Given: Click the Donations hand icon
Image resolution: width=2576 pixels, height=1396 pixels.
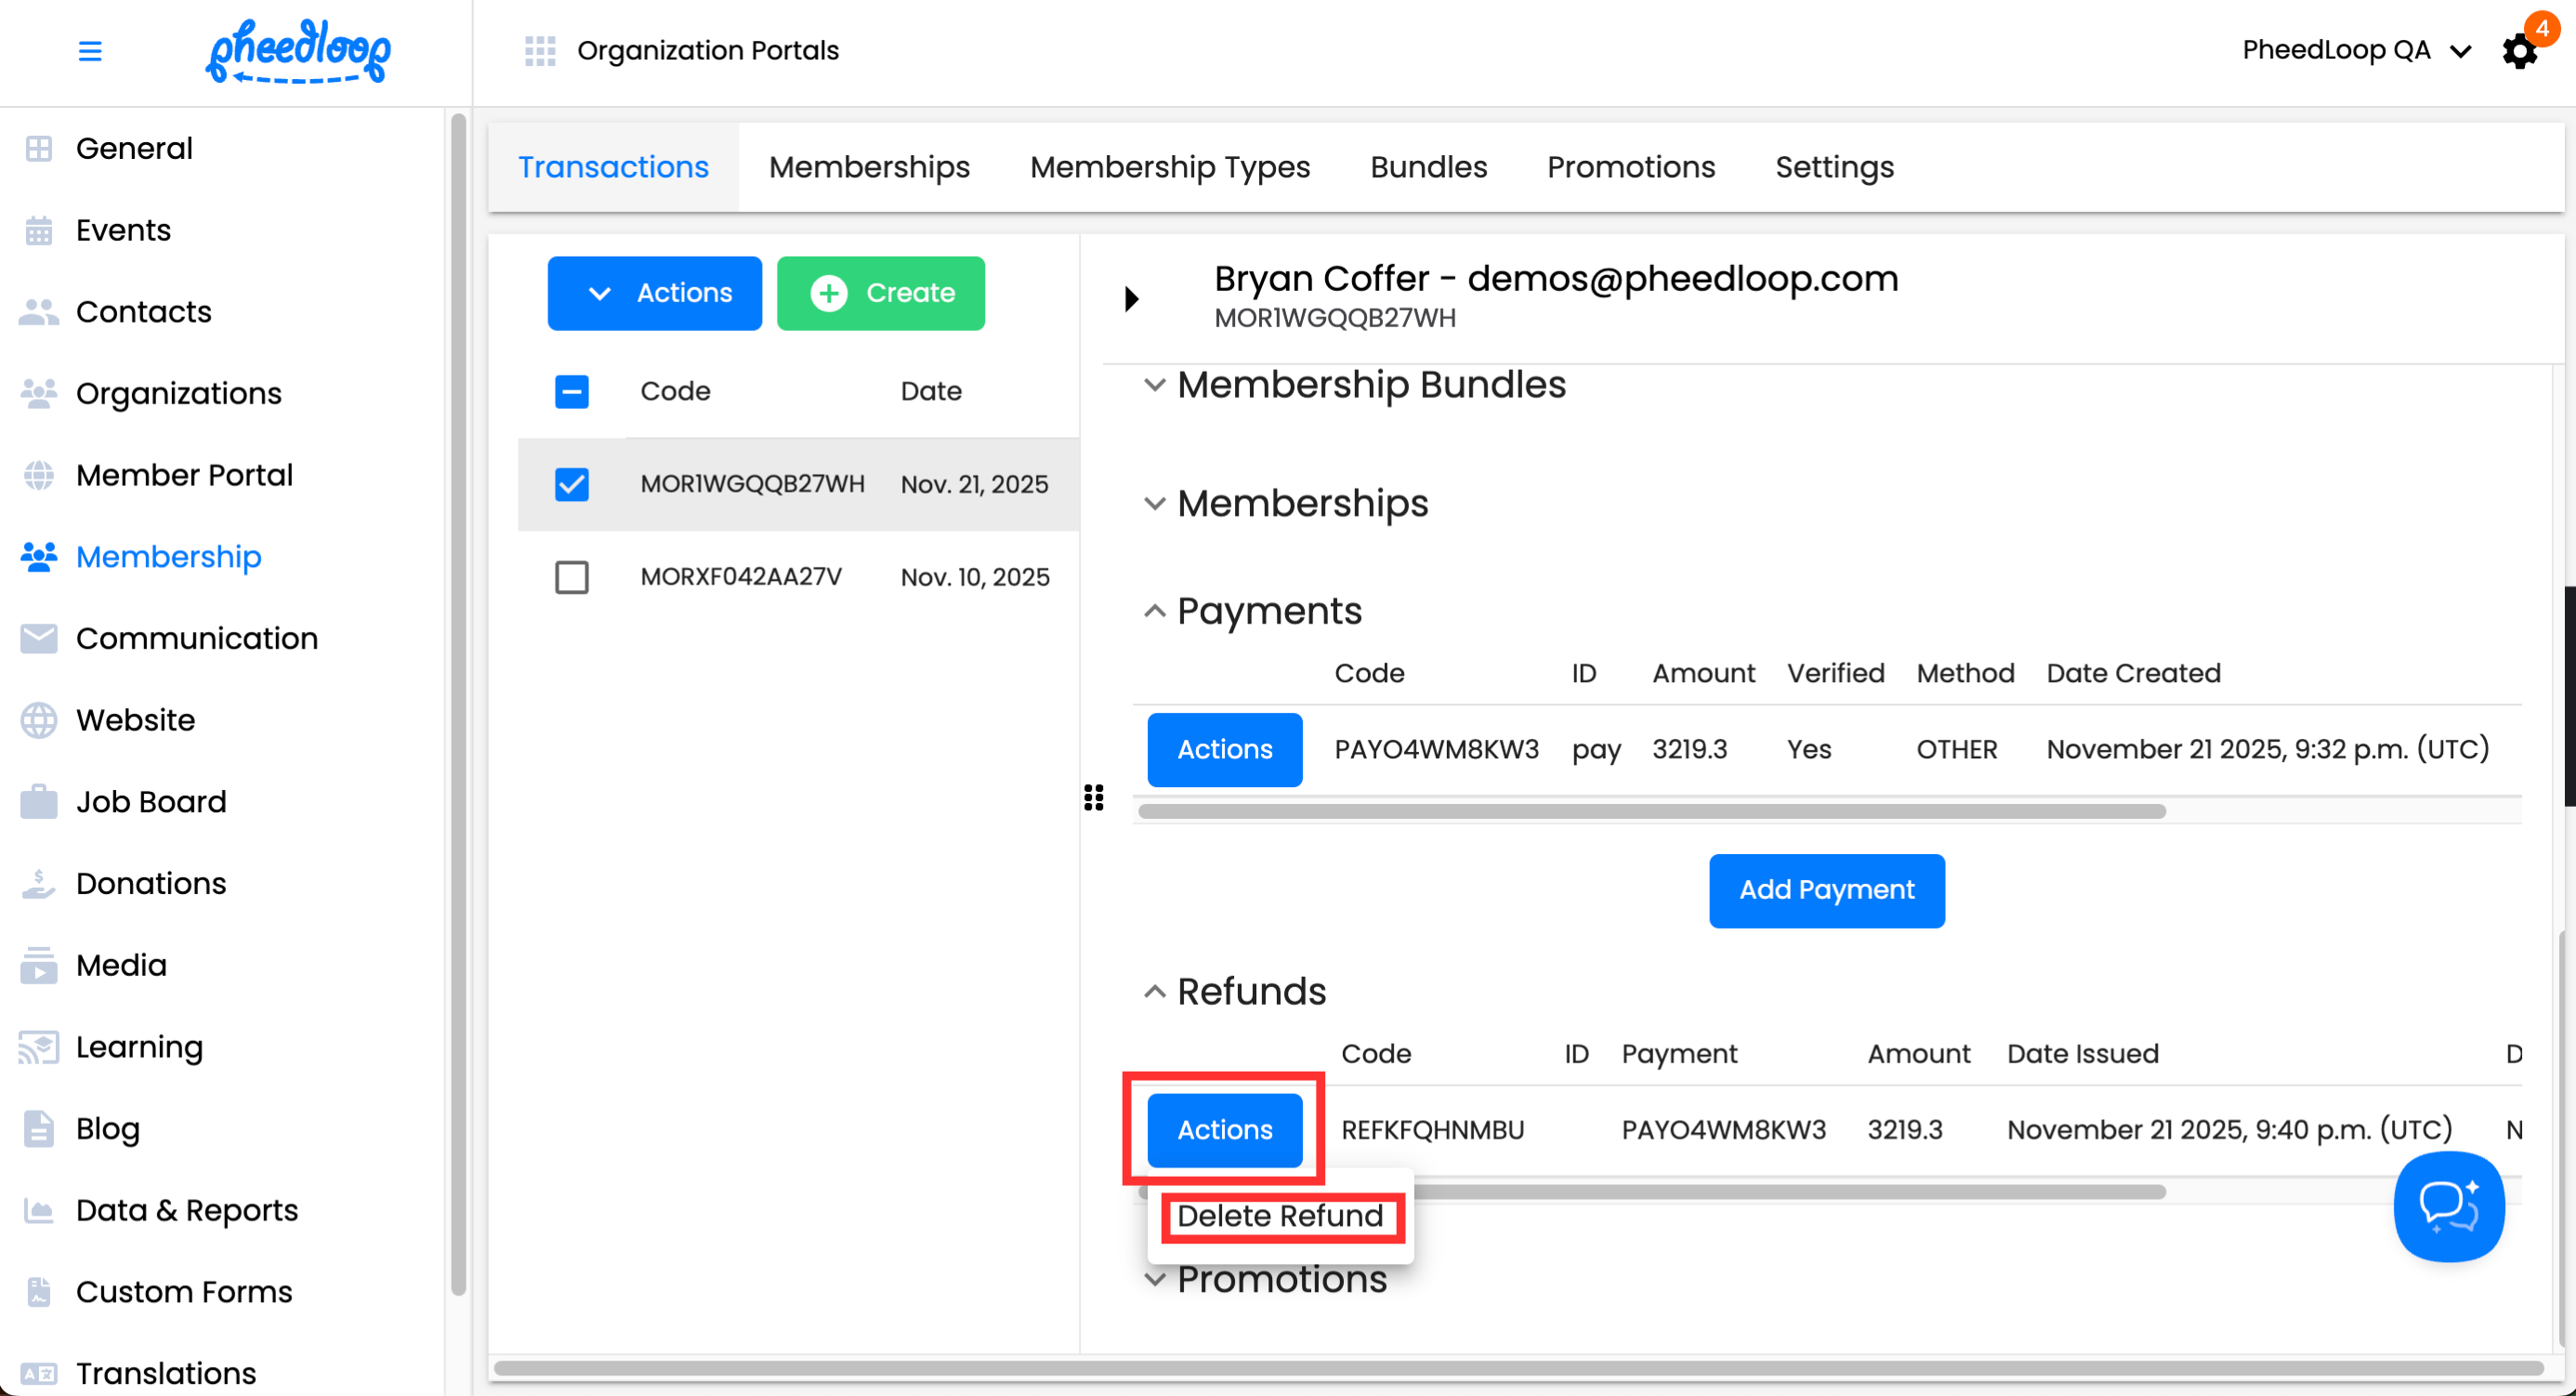Looking at the screenshot, I should click(x=38, y=884).
